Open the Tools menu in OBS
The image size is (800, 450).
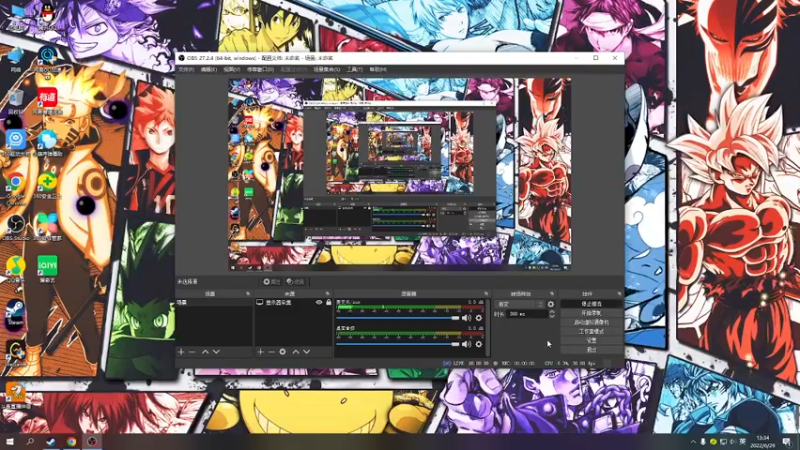point(355,69)
